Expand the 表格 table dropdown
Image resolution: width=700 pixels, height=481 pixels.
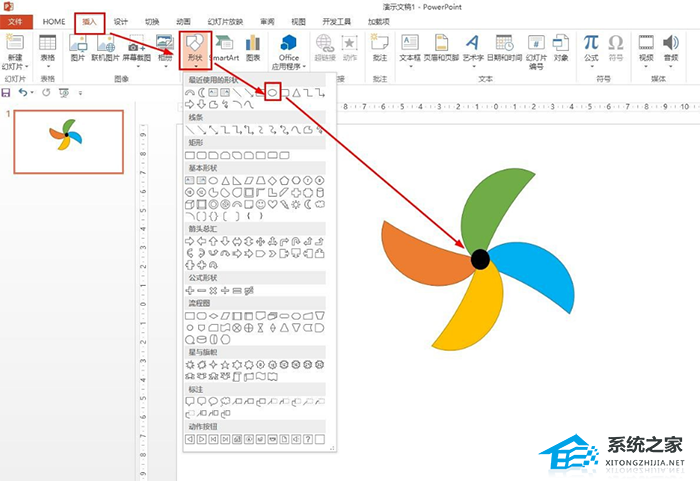click(x=48, y=67)
